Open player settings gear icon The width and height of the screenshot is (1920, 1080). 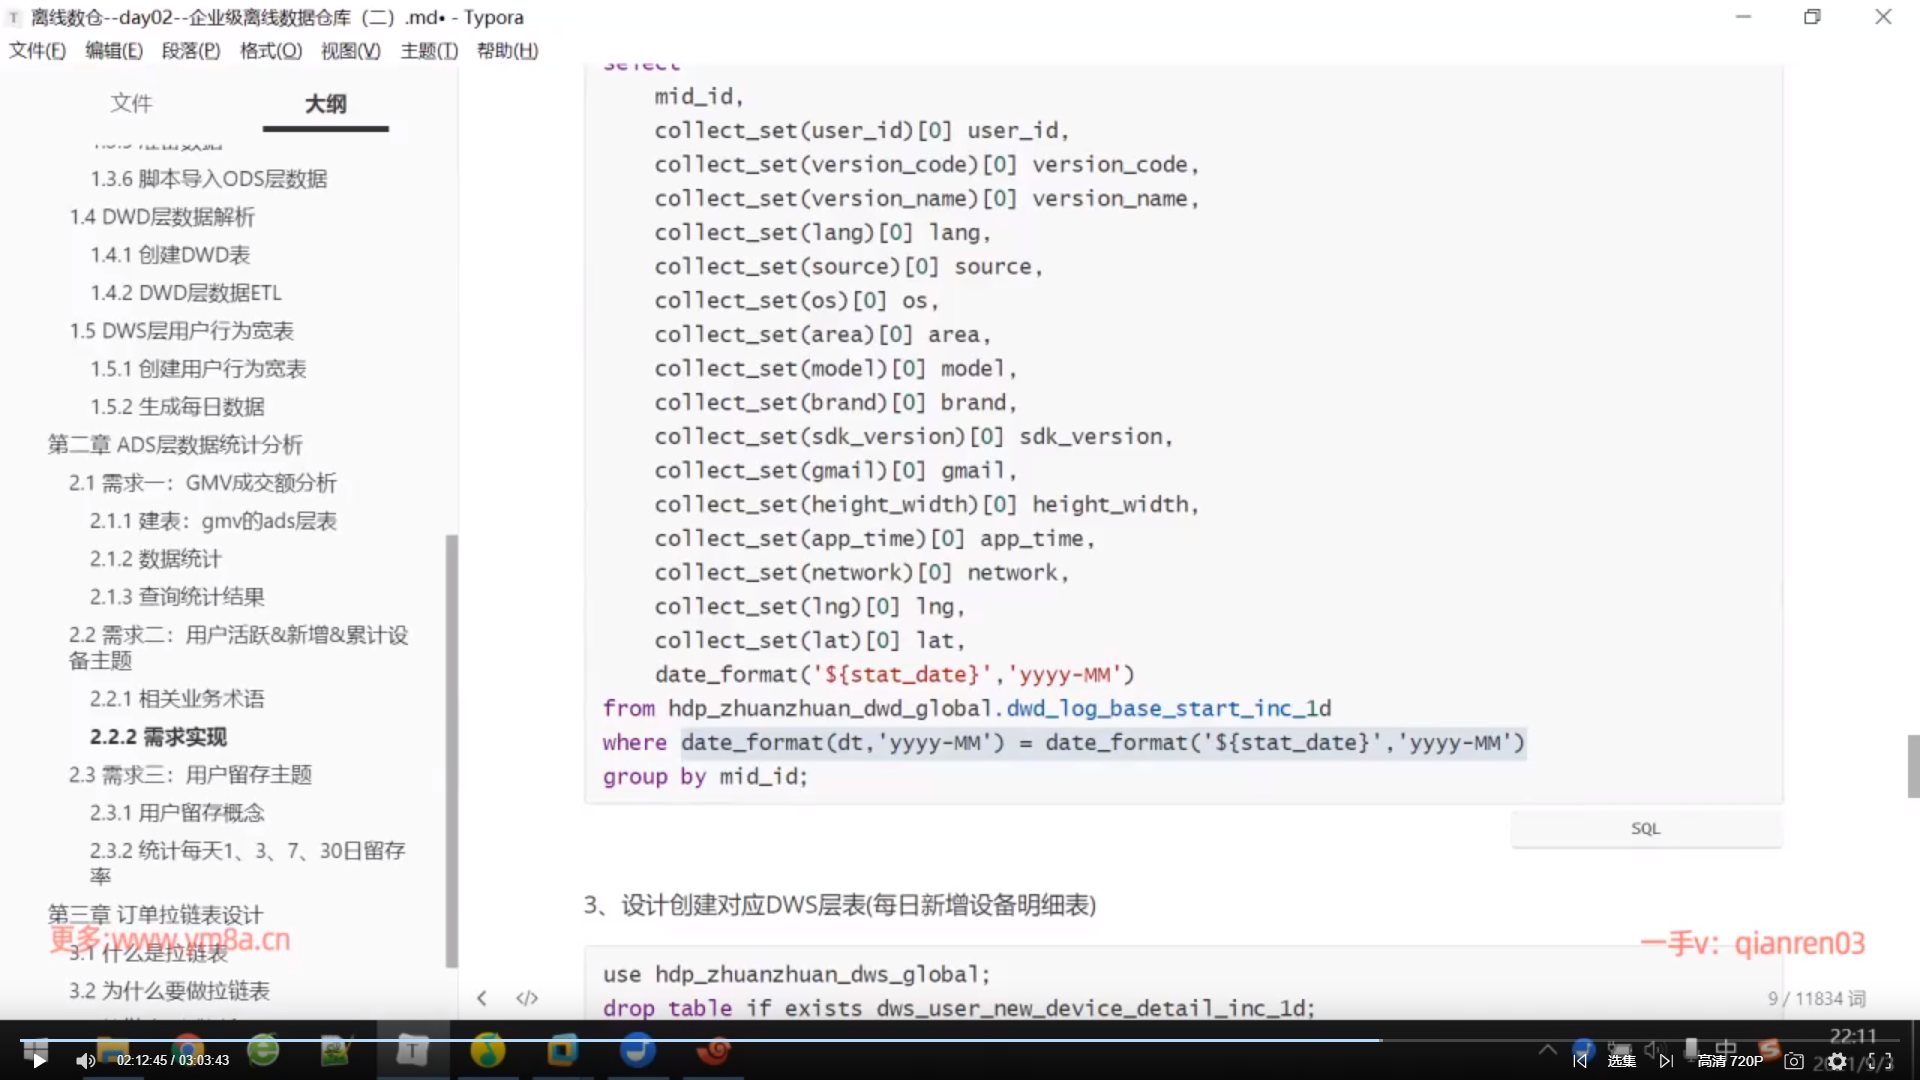coord(1837,1061)
